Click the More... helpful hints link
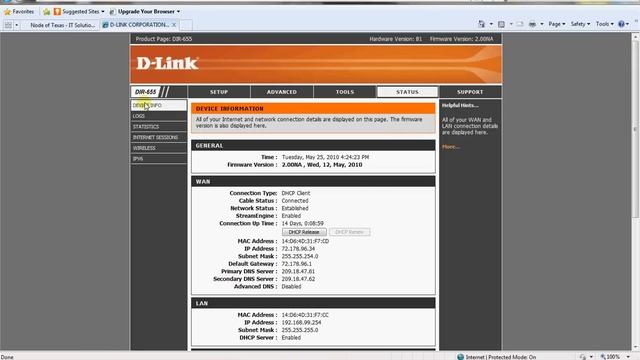Screen dimensions: 640x360 point(451,147)
